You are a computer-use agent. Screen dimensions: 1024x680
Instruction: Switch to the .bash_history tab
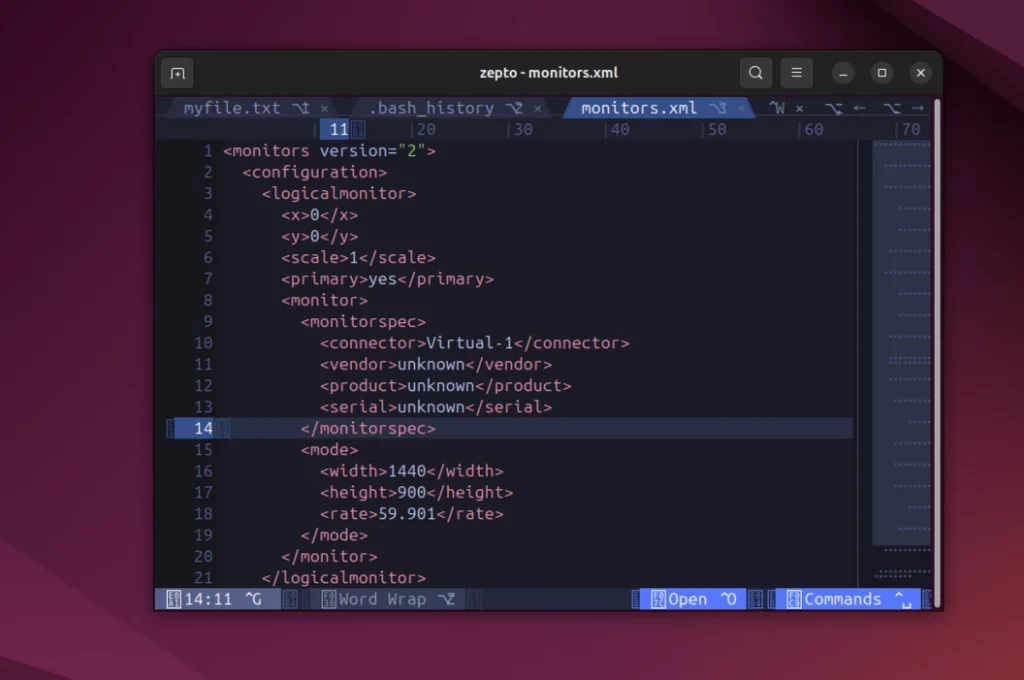(x=431, y=108)
